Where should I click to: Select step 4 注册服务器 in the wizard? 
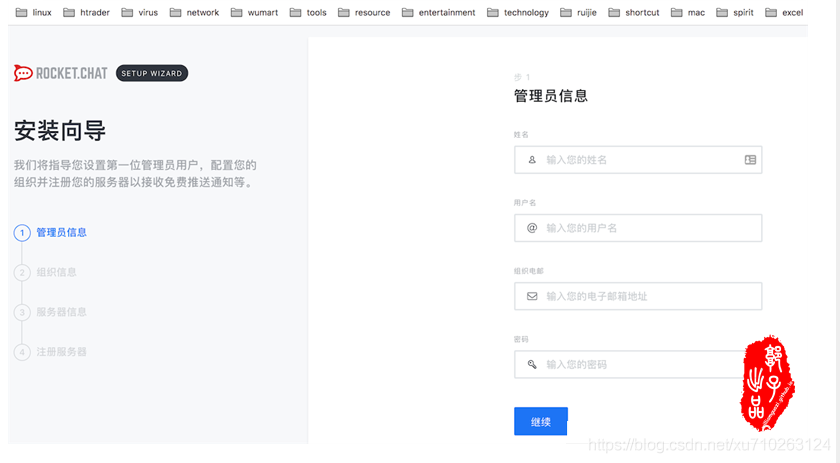click(x=50, y=352)
